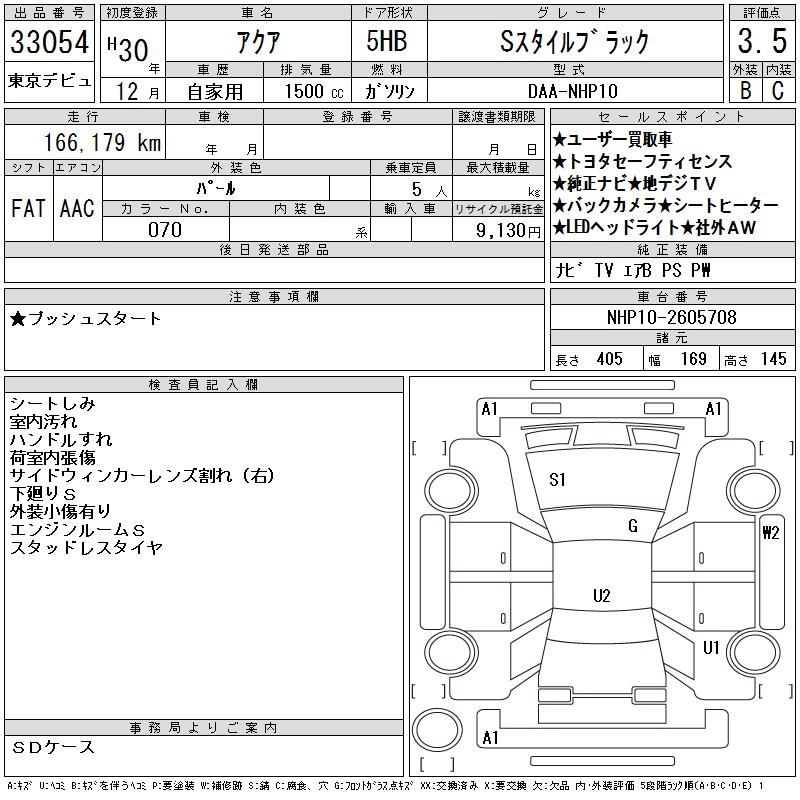Select the W2 damage marker on the diagram
This screenshot has width=800, height=800.
(770, 532)
